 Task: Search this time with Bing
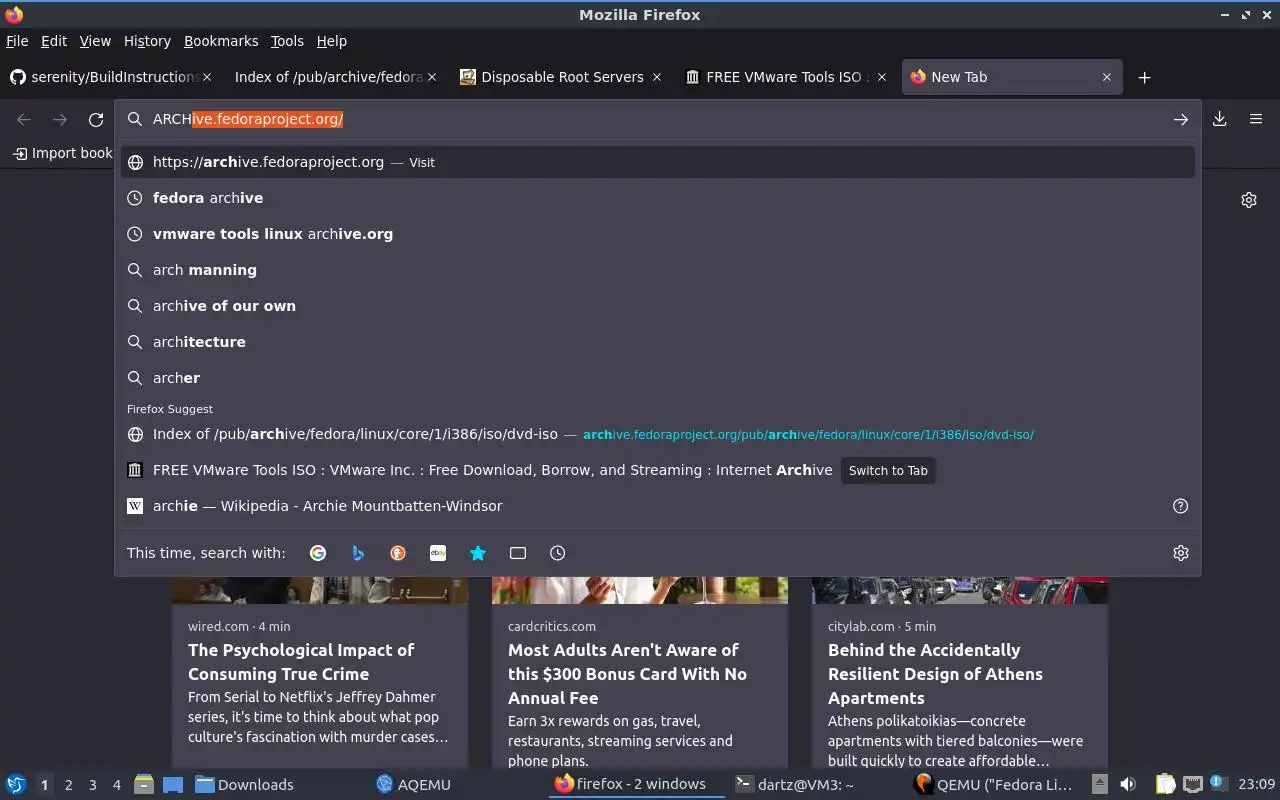pyautogui.click(x=358, y=553)
